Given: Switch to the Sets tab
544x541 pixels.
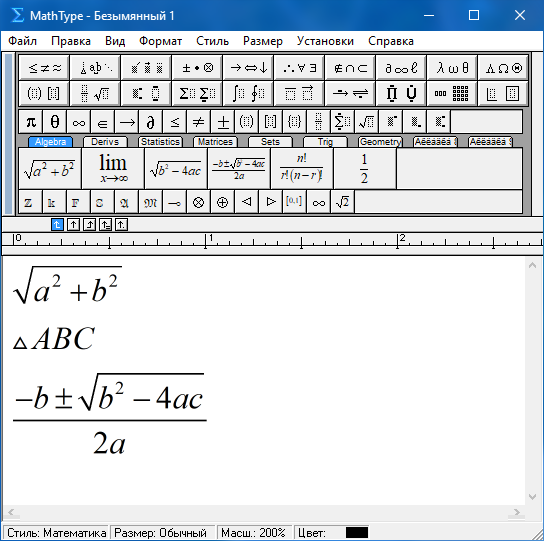Looking at the screenshot, I should click(x=270, y=142).
